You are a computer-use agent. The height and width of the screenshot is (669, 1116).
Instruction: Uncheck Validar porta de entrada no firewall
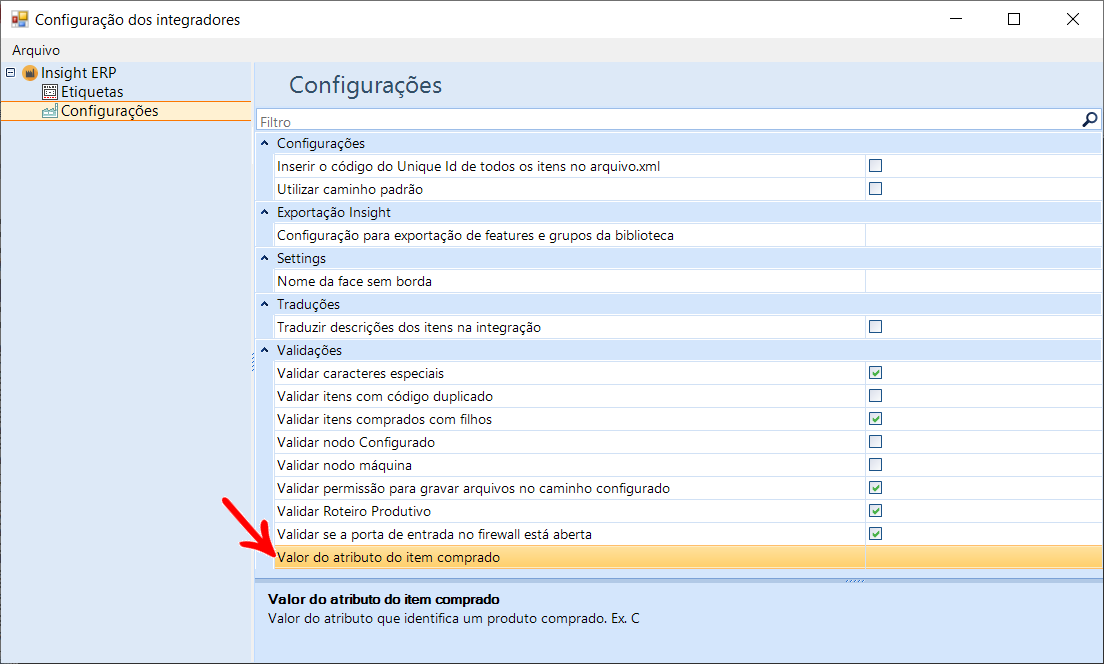(875, 534)
